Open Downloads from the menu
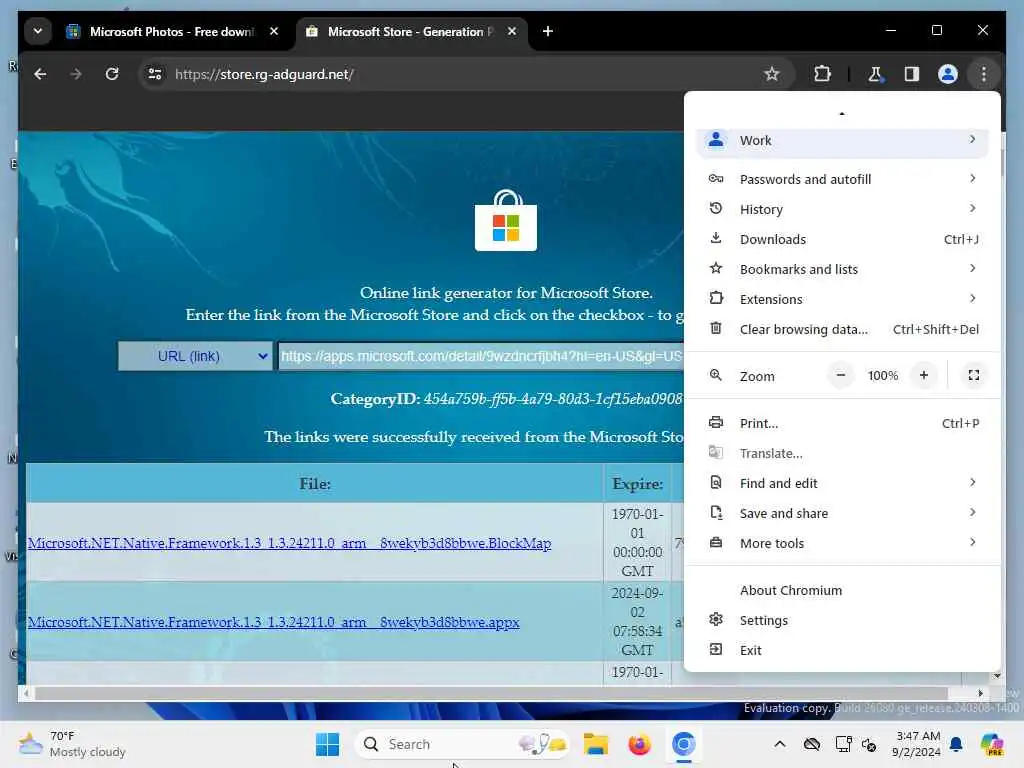1024x768 pixels. (842, 239)
